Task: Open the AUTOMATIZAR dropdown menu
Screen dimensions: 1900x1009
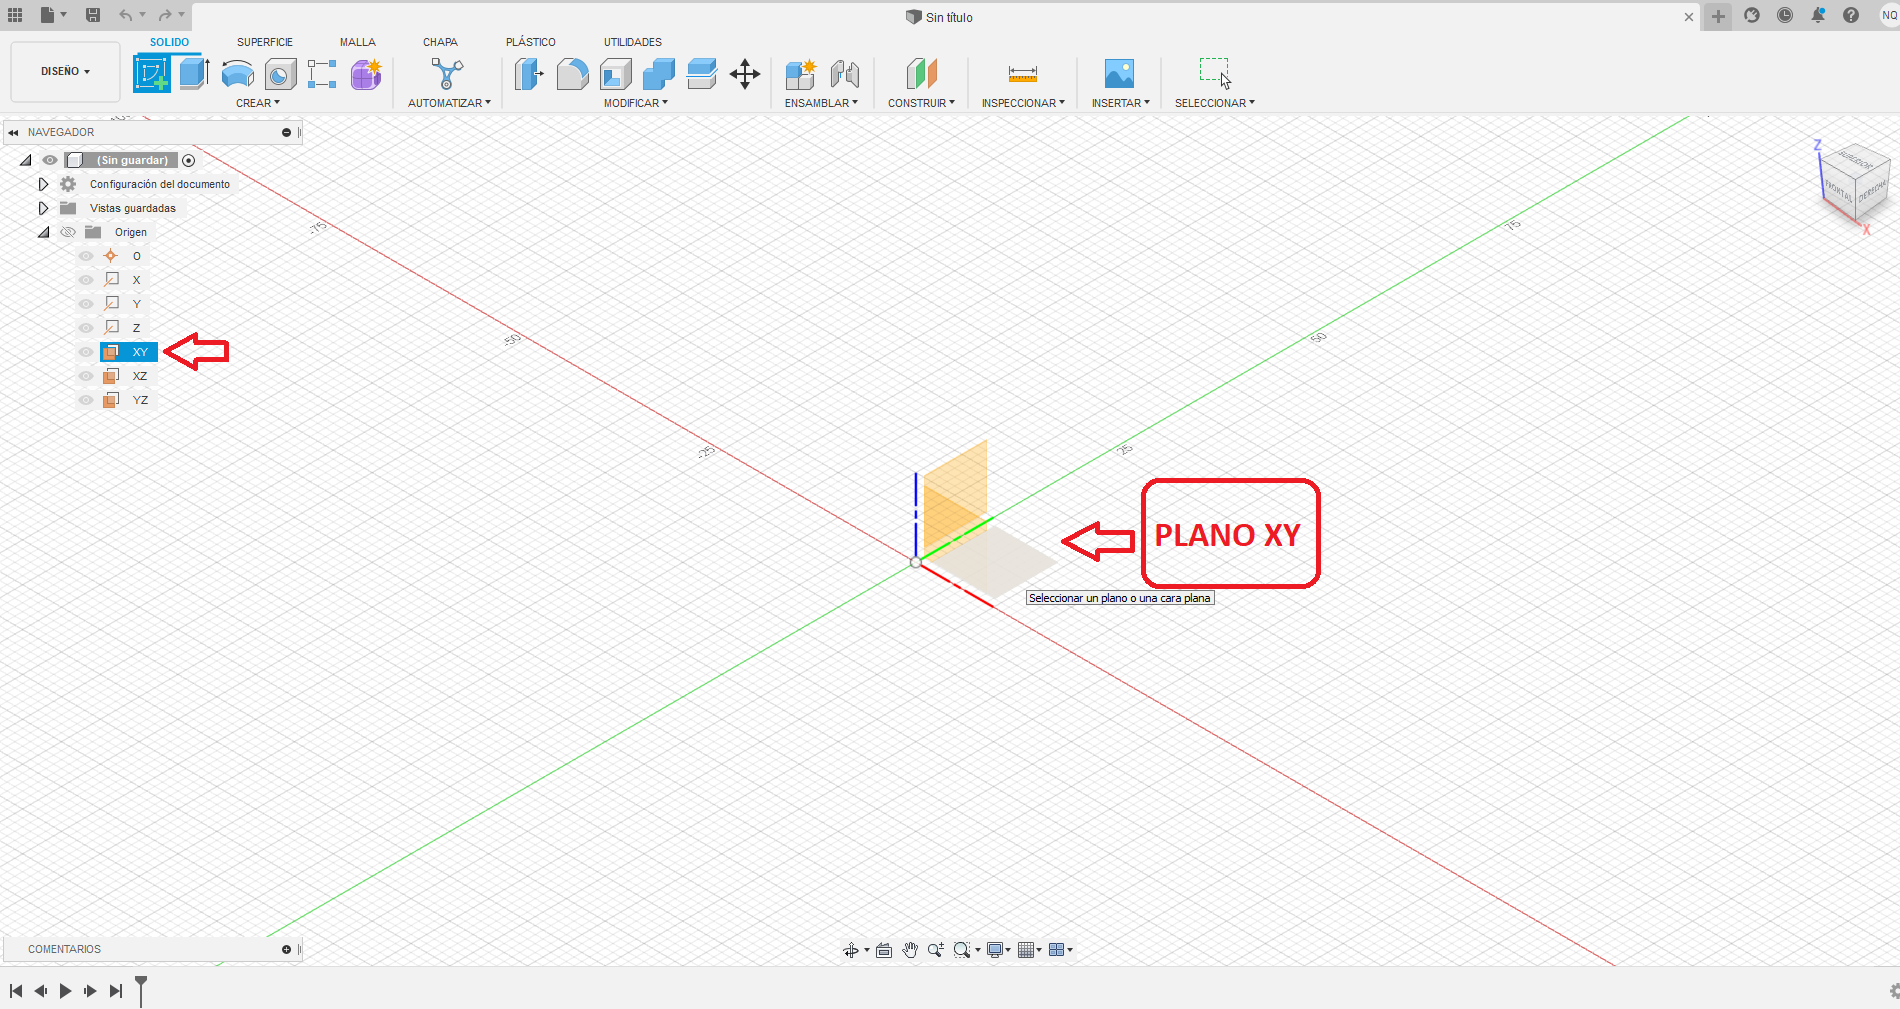Action: tap(449, 103)
